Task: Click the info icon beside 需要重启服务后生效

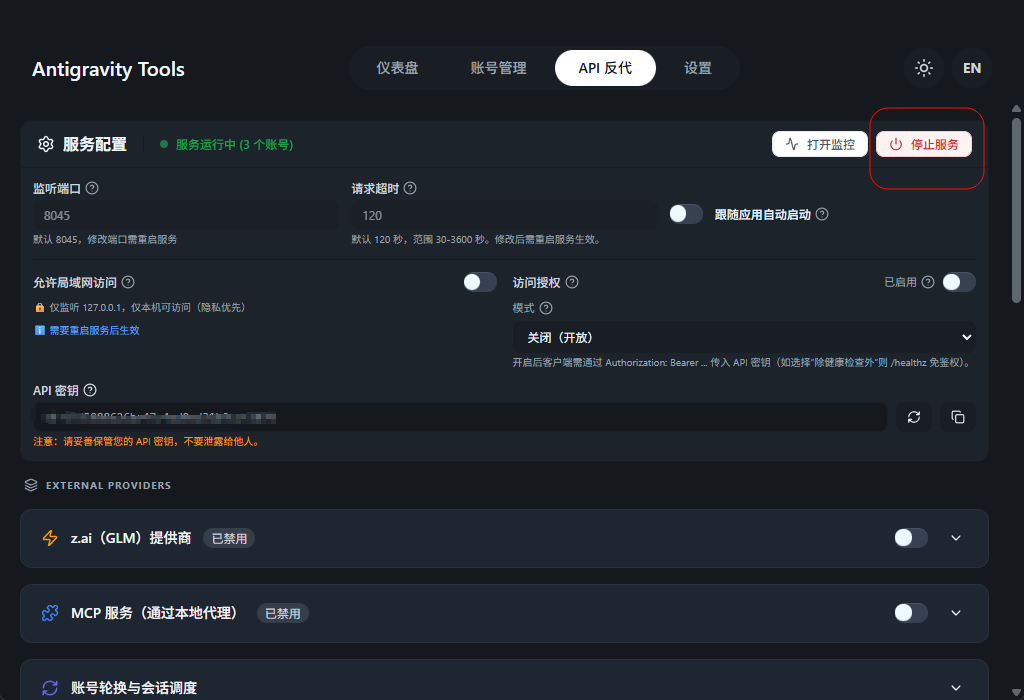Action: point(40,330)
